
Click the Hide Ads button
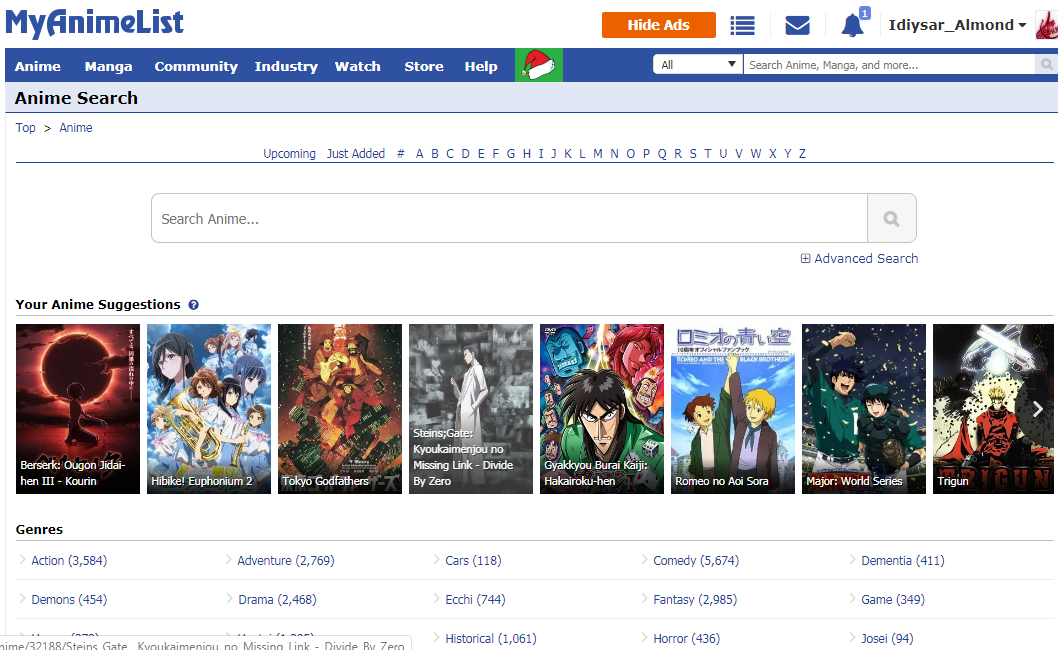point(659,25)
